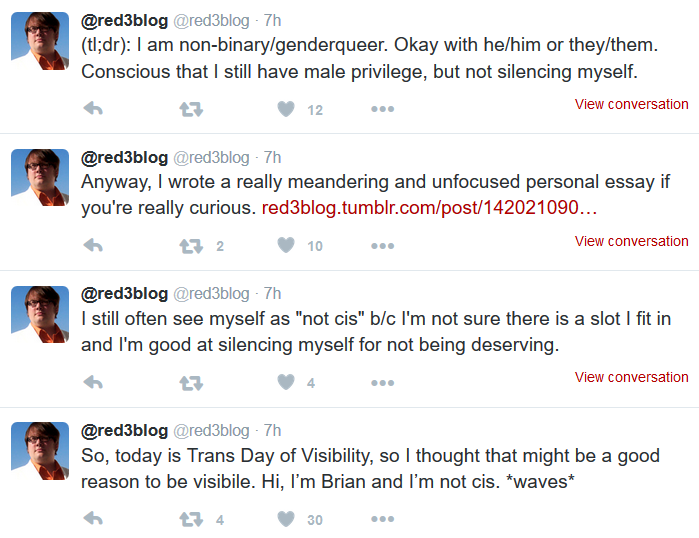Screen dimensions: 699x538
Task: Open more options on the tl;dr tweet
Action: pyautogui.click(x=382, y=109)
